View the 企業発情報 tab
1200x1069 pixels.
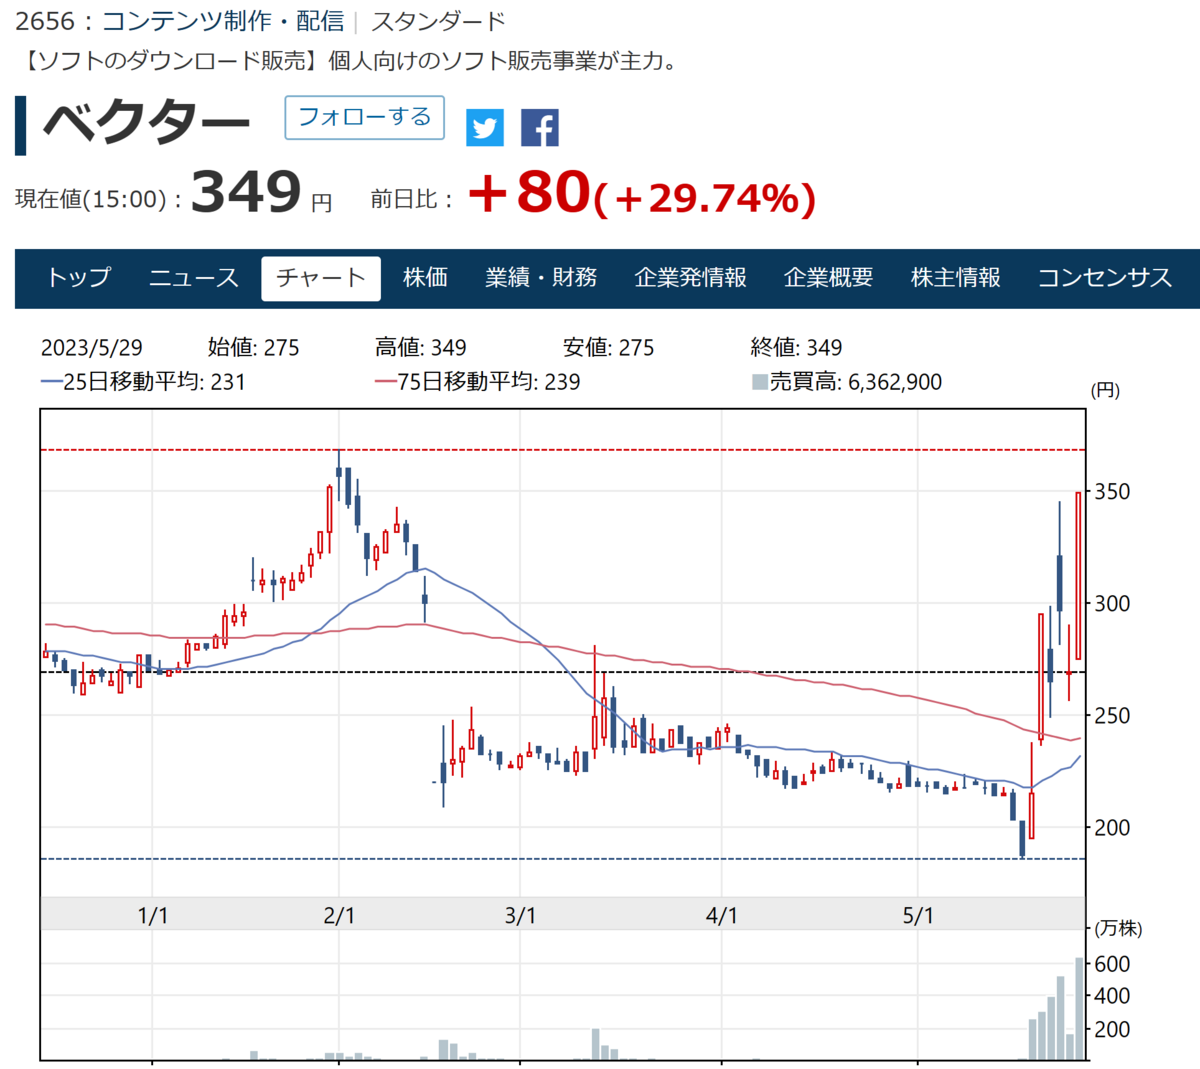[690, 278]
